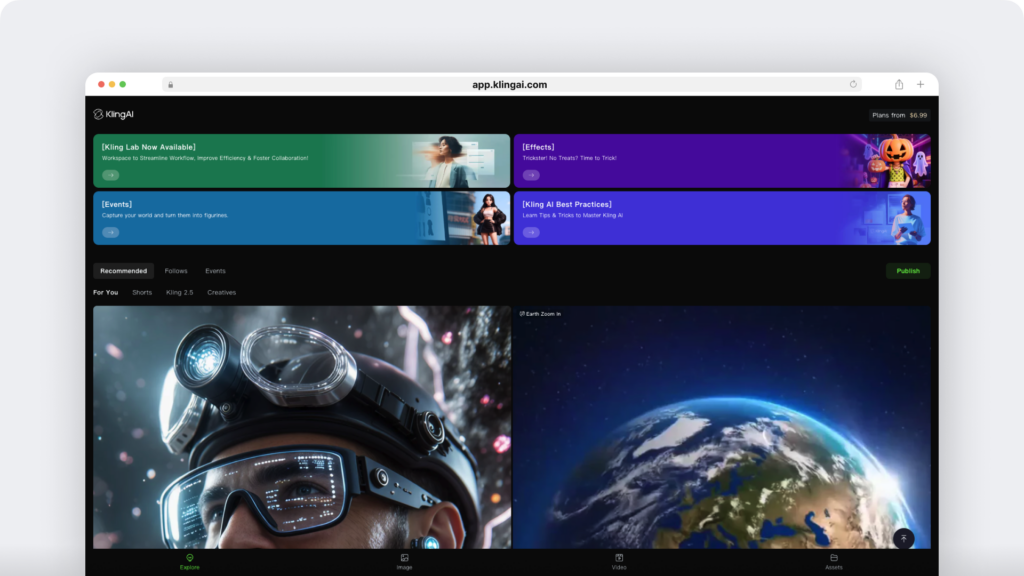The width and height of the screenshot is (1024, 576).
Task: Switch to the Follows tab
Action: pos(176,271)
